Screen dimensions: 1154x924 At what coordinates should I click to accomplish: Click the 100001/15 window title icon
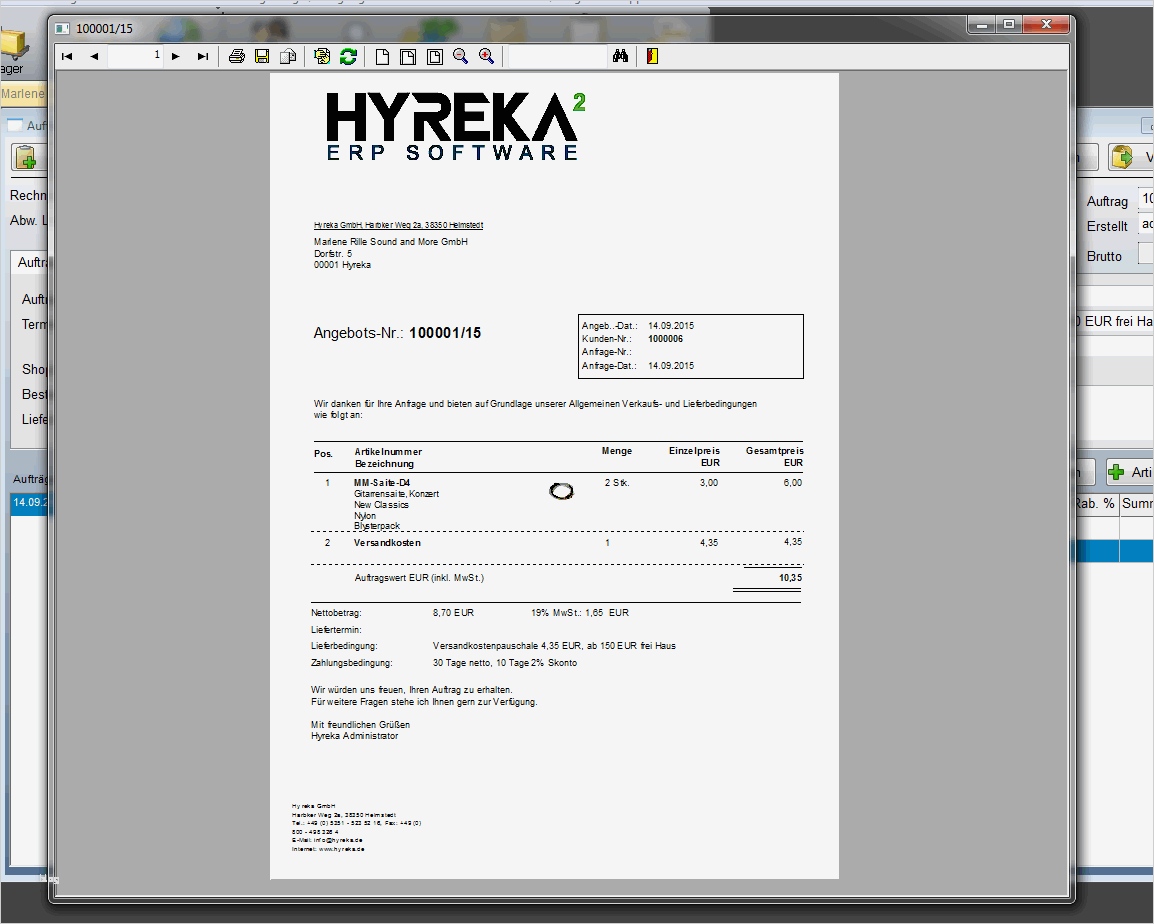pos(63,29)
